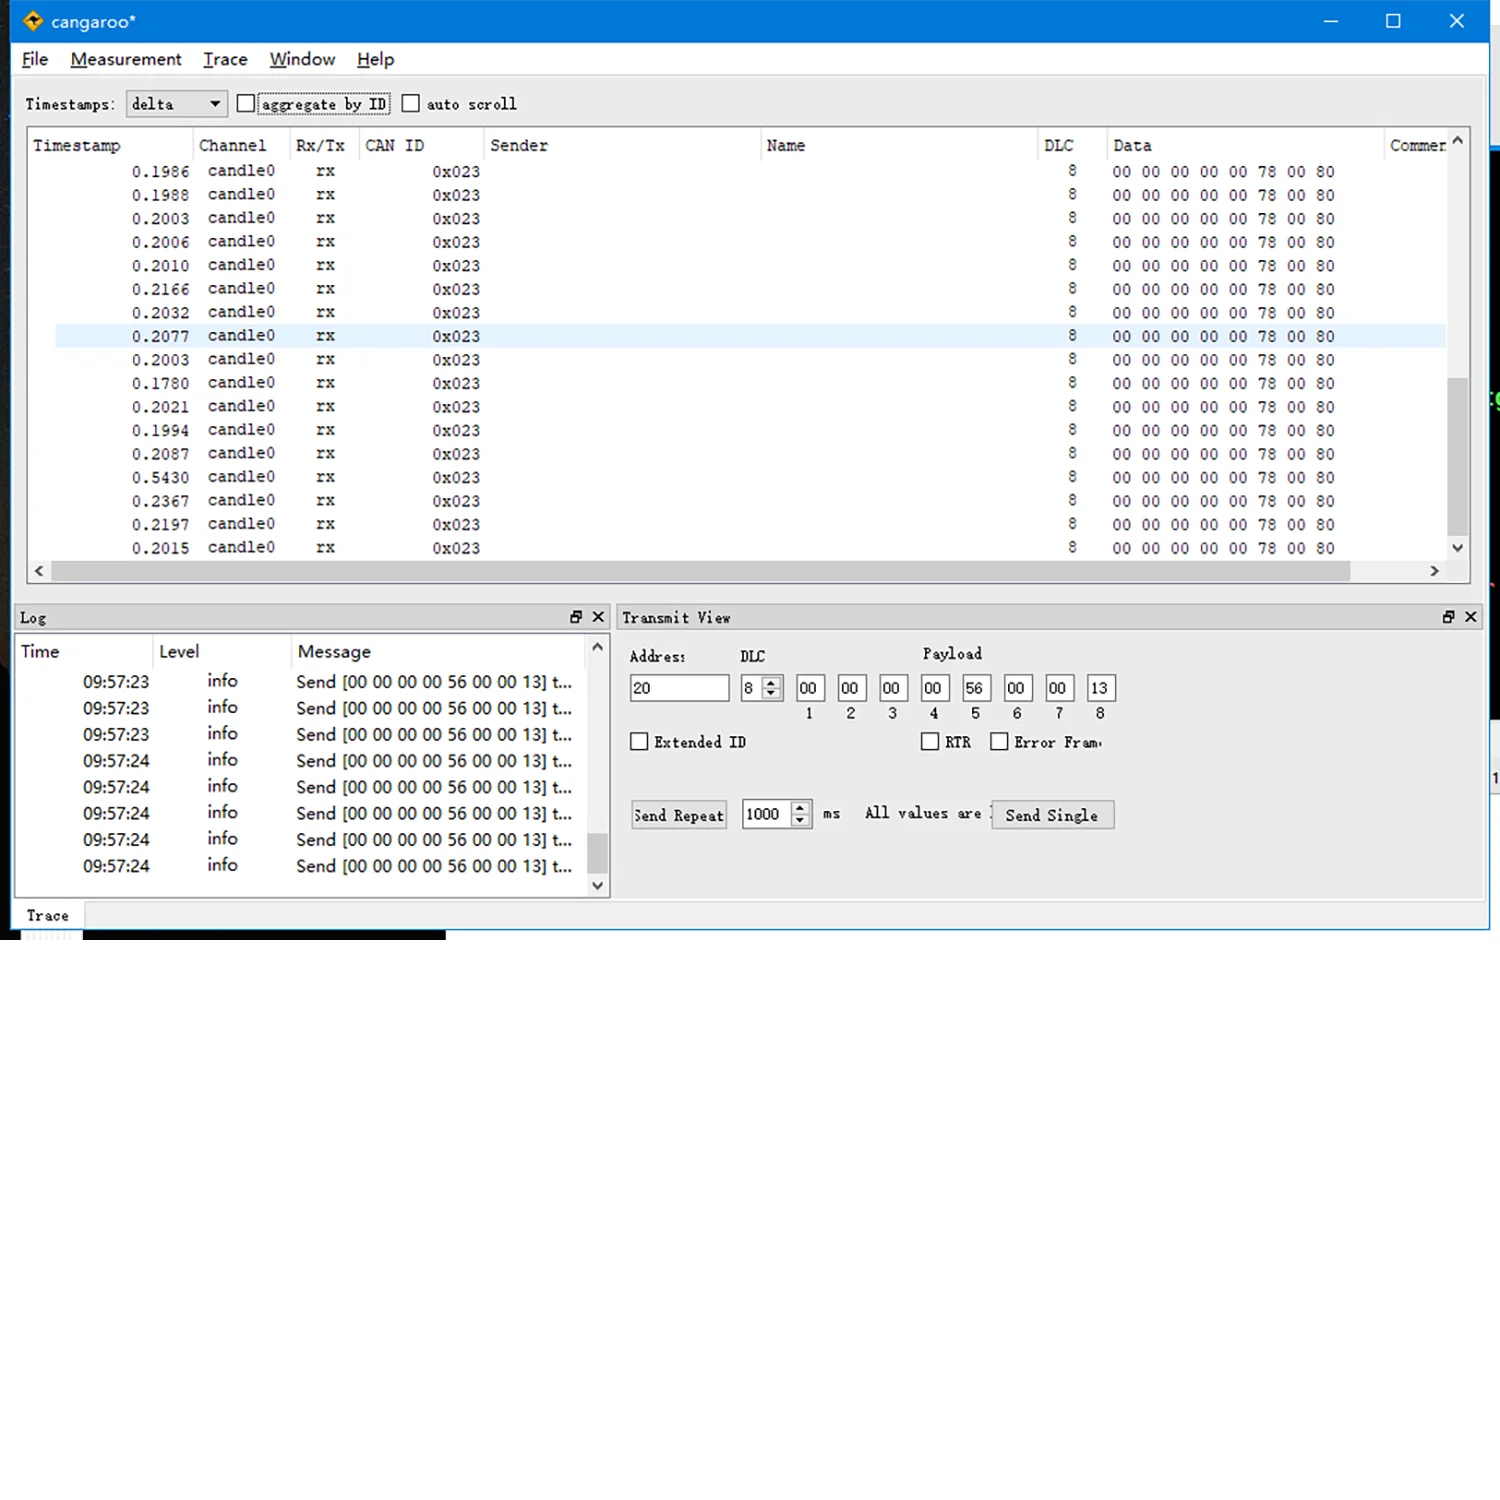The width and height of the screenshot is (1500, 1500).
Task: Open the Timestamps delta dropdown
Action: click(176, 104)
